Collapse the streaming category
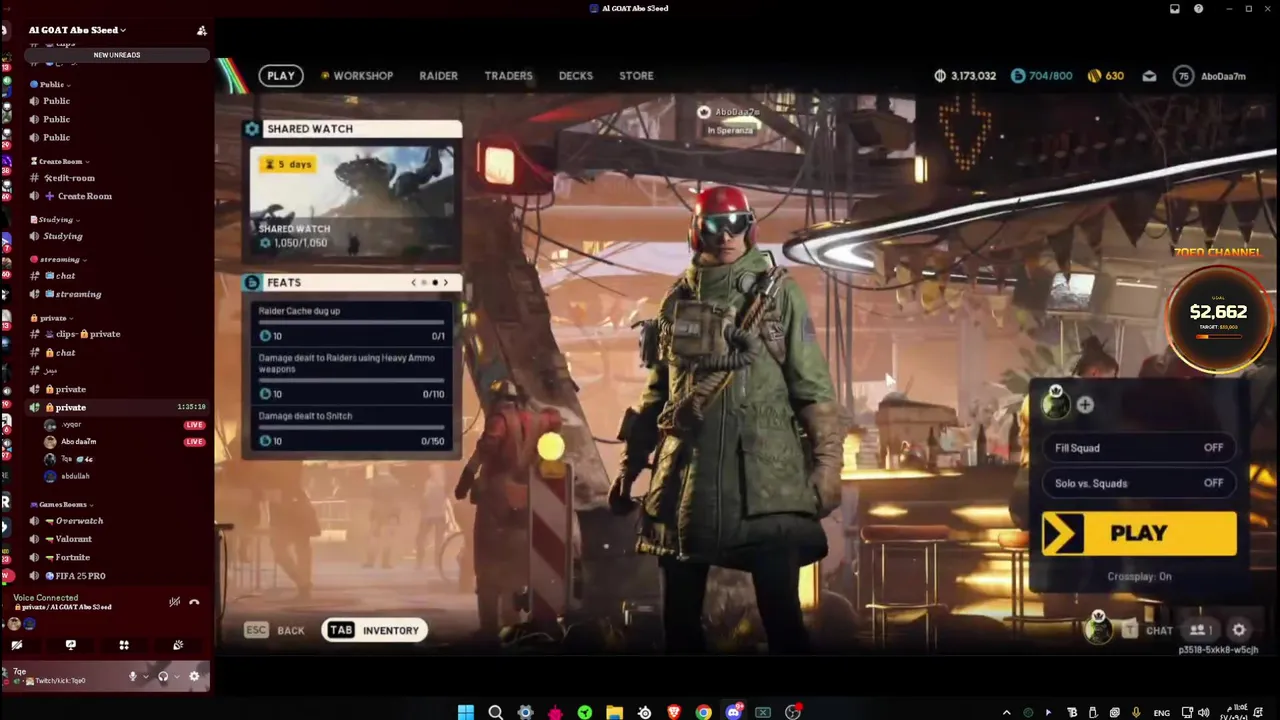 click(x=58, y=259)
